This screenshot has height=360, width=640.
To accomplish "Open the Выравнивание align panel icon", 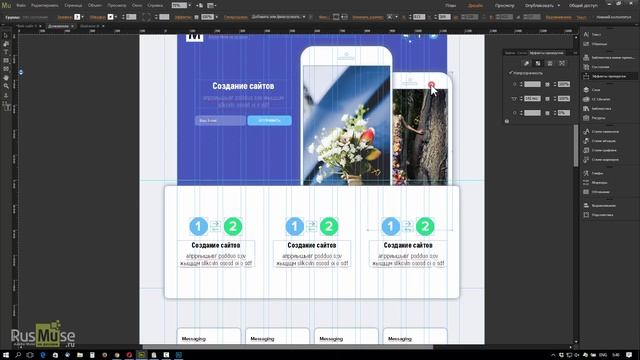I will click(x=586, y=205).
